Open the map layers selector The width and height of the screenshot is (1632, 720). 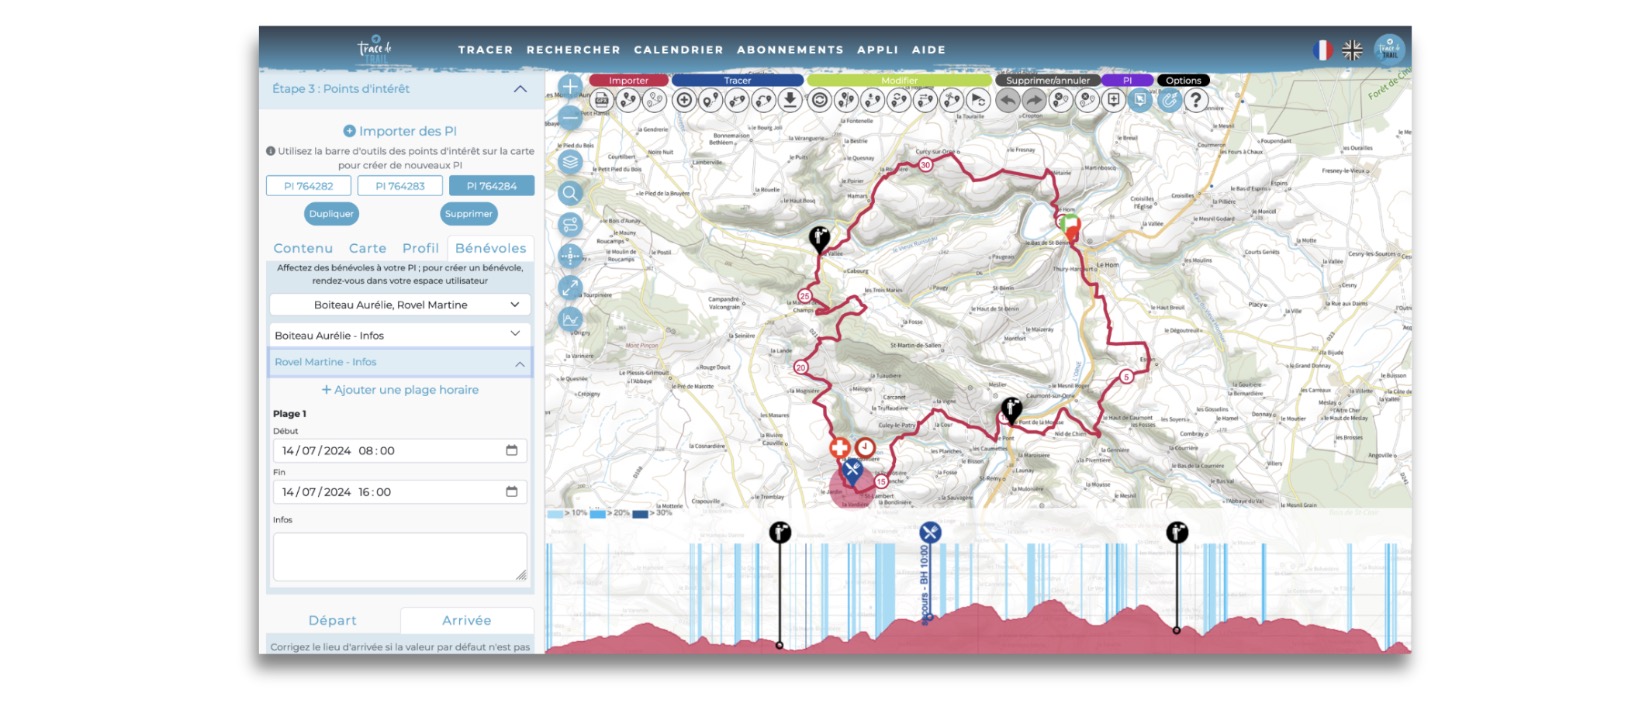(570, 162)
